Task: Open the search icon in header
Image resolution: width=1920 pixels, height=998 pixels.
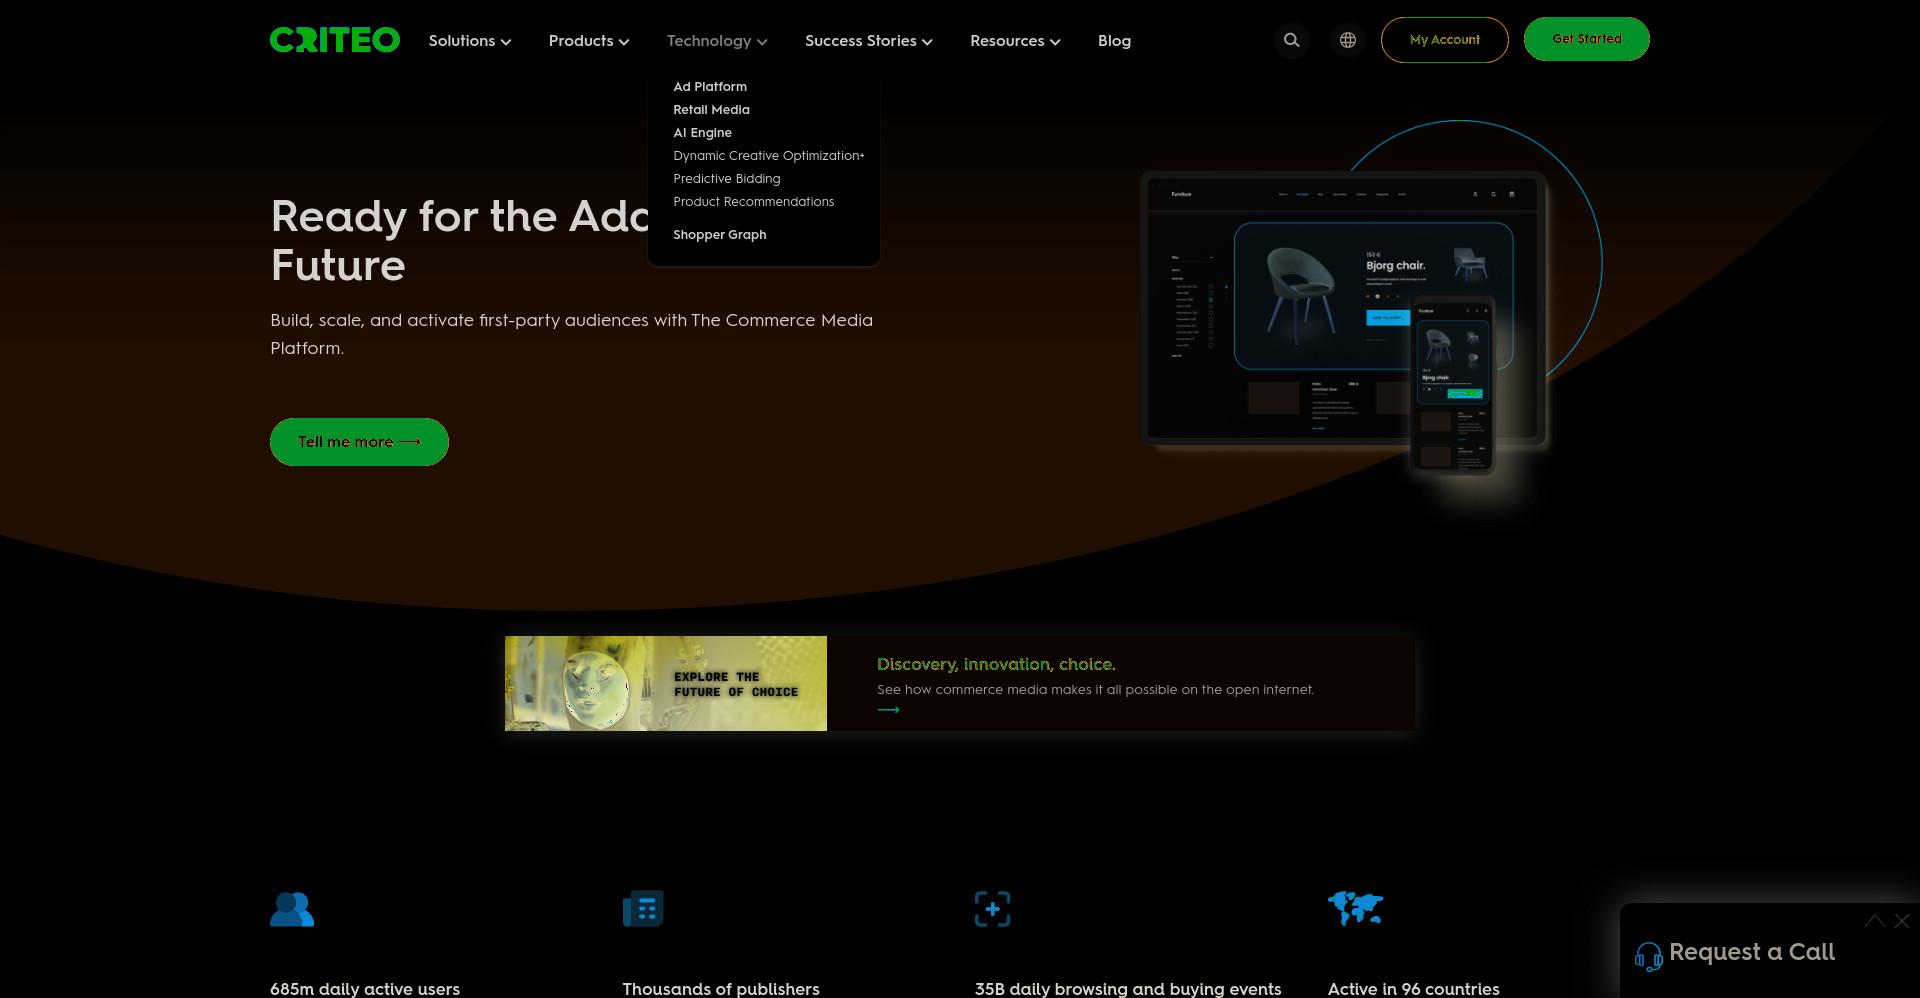Action: [1291, 40]
